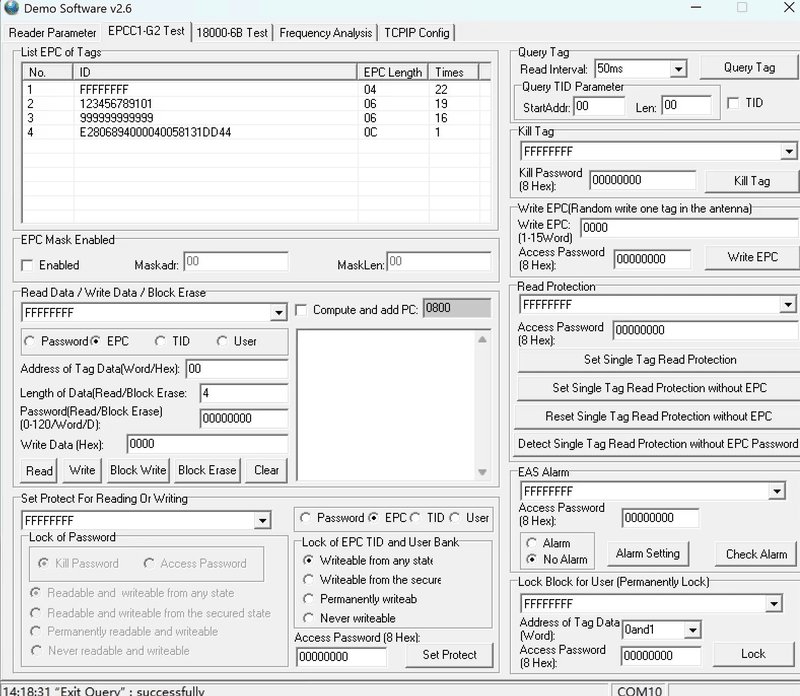Expand the Read Protection tag dropdown
Viewport: 800px width, 696px height.
click(788, 305)
